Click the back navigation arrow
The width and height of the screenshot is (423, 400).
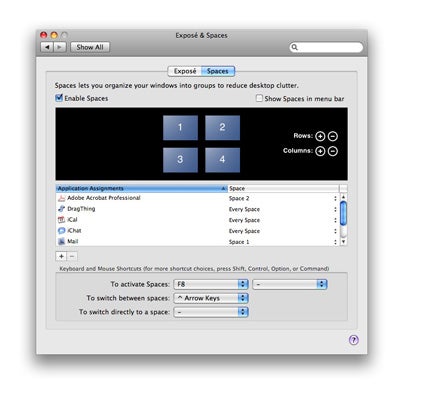pos(47,47)
